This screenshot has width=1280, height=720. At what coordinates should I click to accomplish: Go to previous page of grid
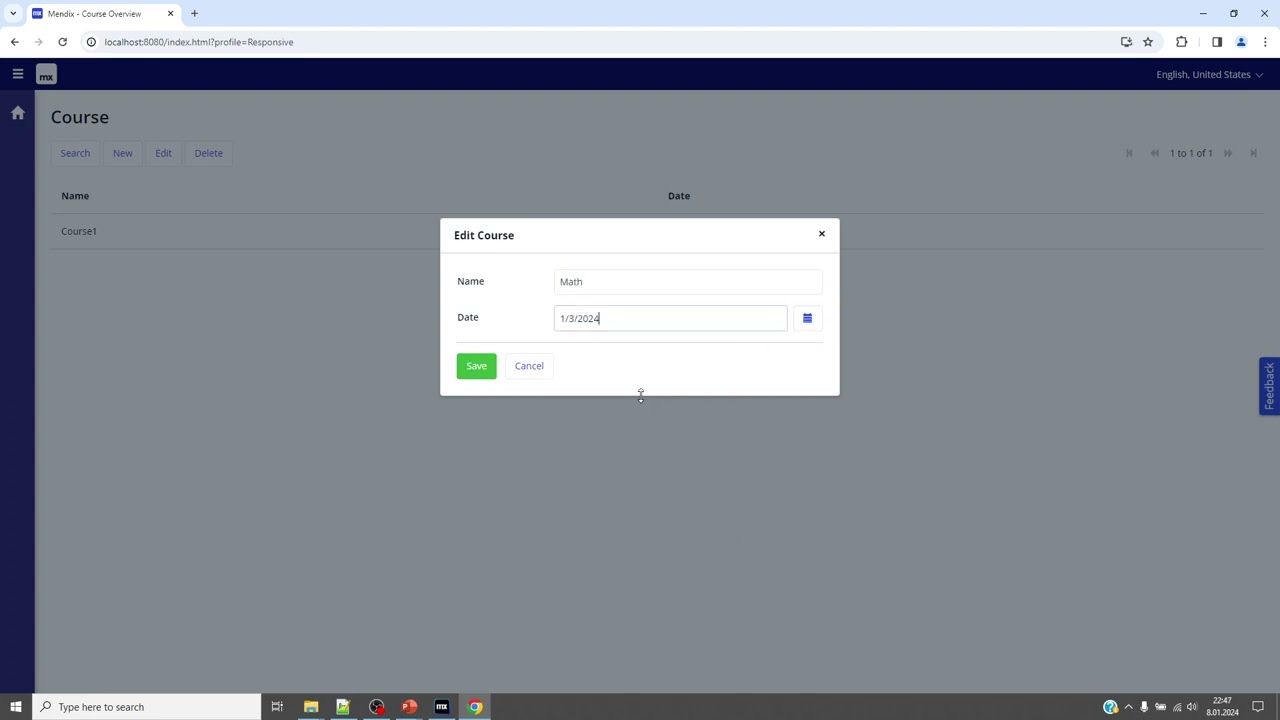point(1154,153)
